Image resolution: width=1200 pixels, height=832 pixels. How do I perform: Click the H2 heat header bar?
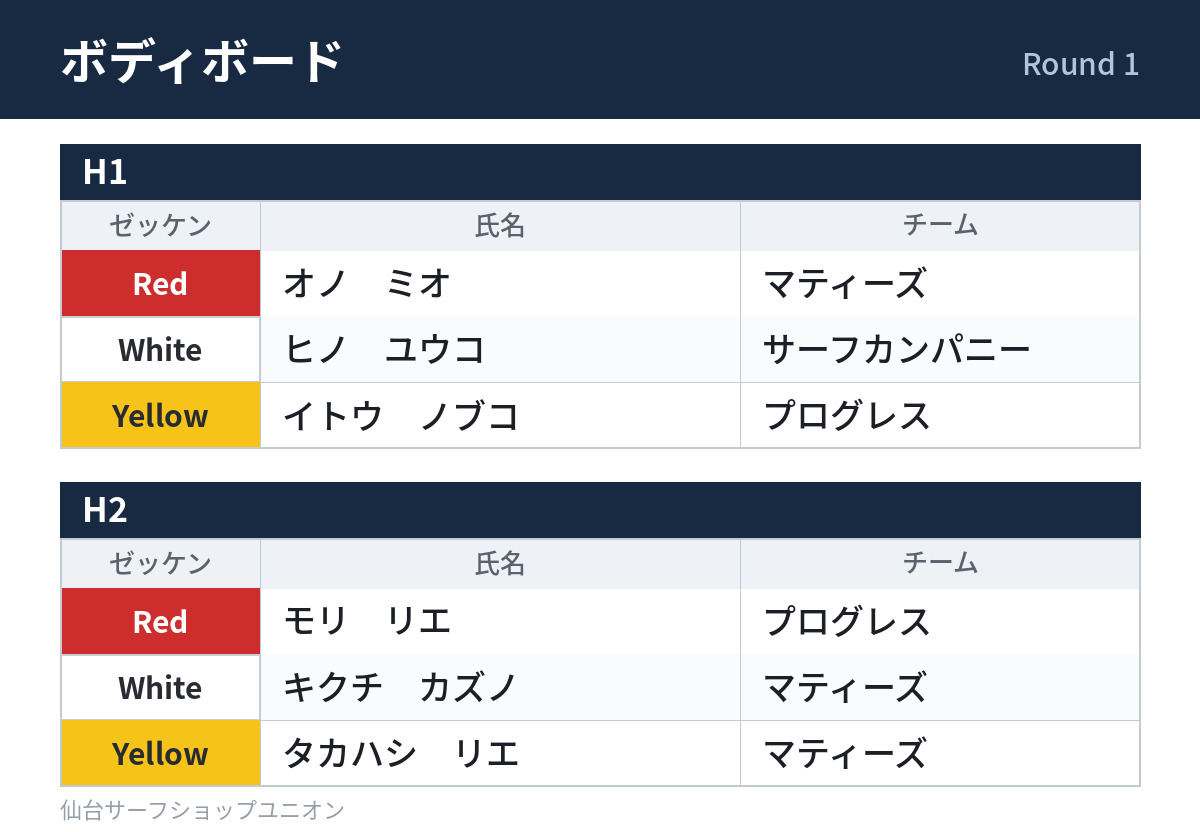(x=600, y=510)
